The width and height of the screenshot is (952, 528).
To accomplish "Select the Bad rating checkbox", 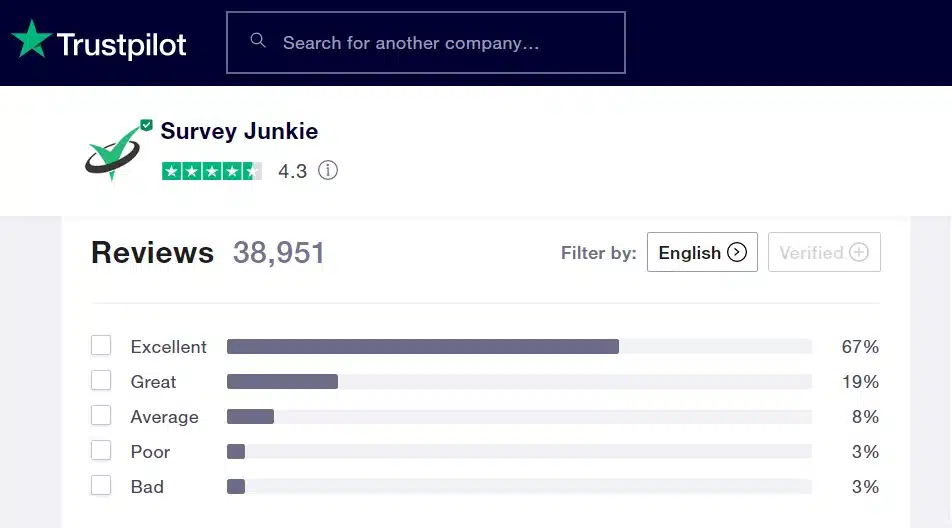I will coord(101,486).
